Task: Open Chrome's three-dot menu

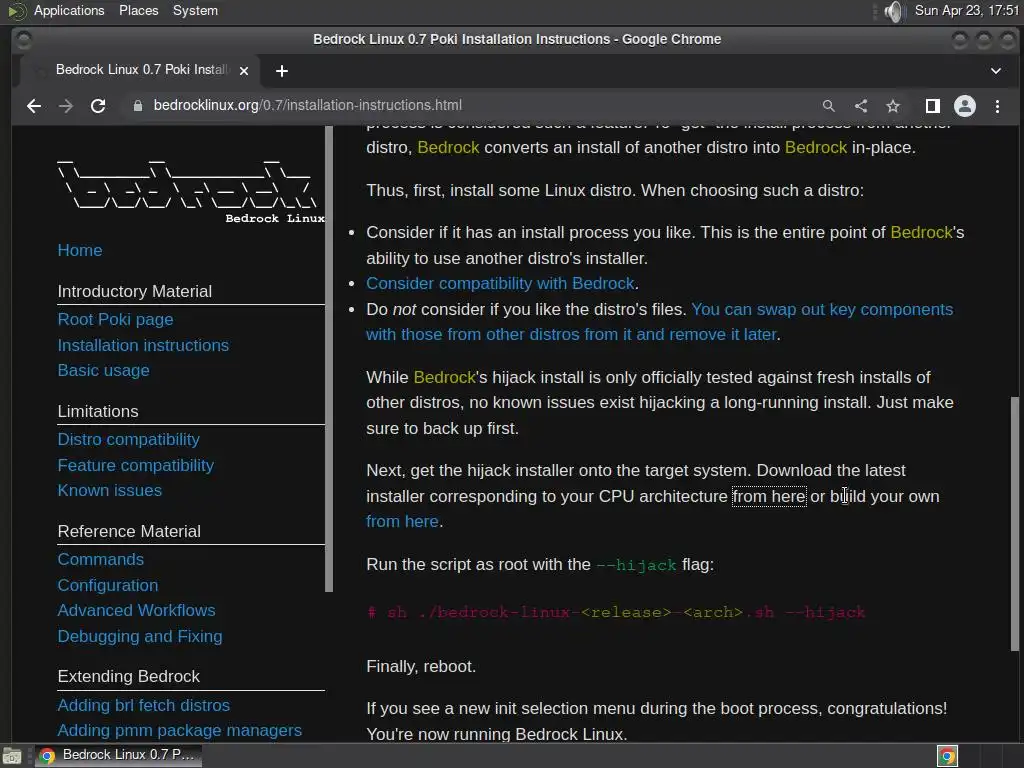Action: [x=997, y=106]
